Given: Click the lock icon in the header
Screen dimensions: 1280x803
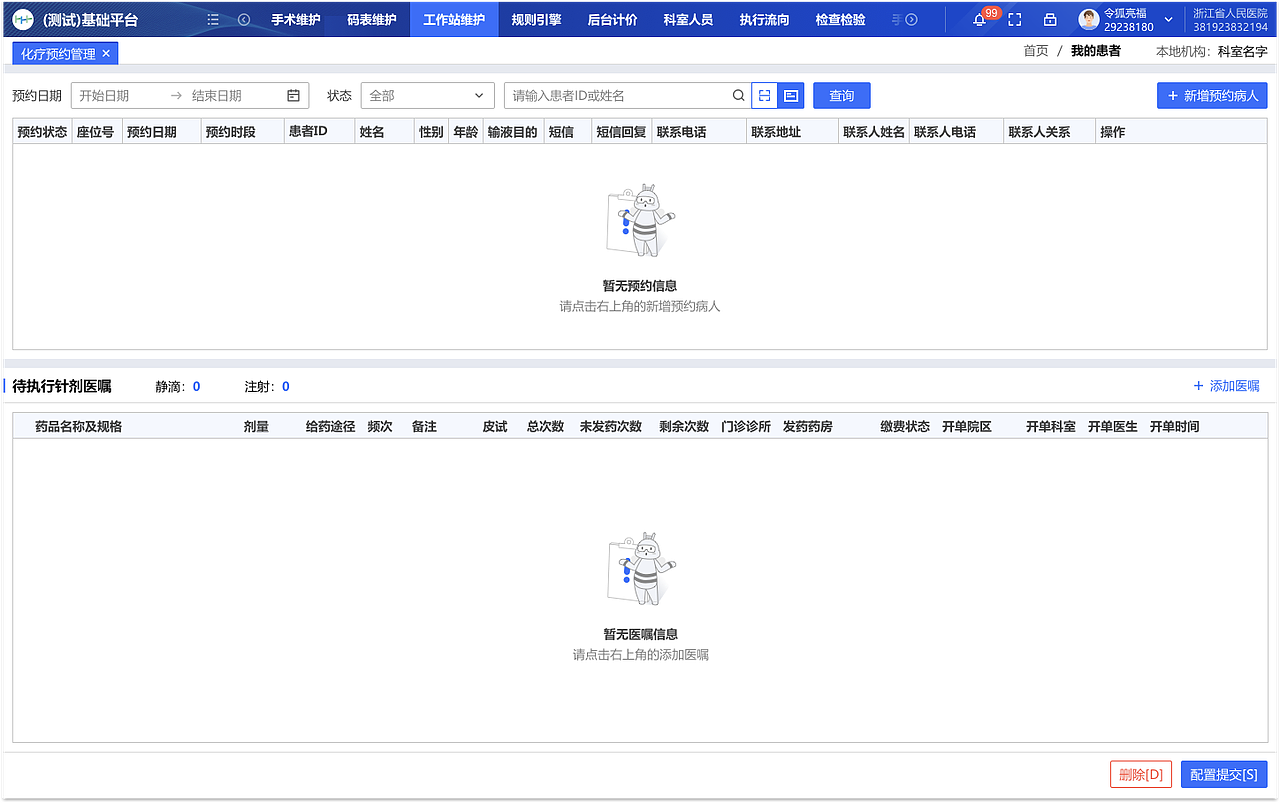Looking at the screenshot, I should (1050, 19).
